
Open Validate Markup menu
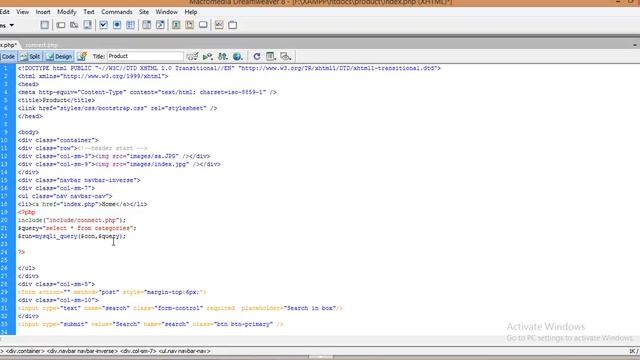(x=208, y=56)
